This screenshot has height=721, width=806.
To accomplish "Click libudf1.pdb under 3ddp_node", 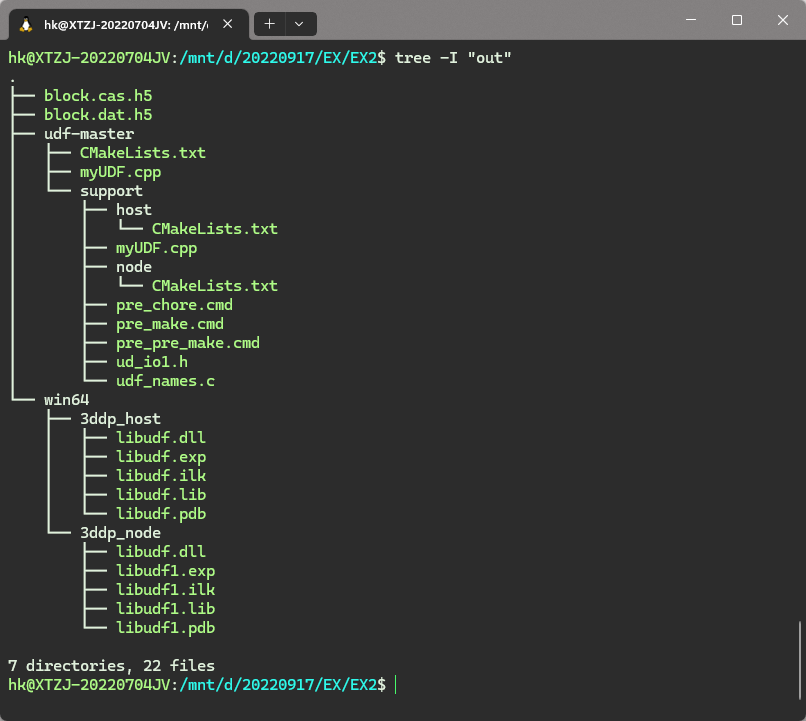I will [166, 627].
